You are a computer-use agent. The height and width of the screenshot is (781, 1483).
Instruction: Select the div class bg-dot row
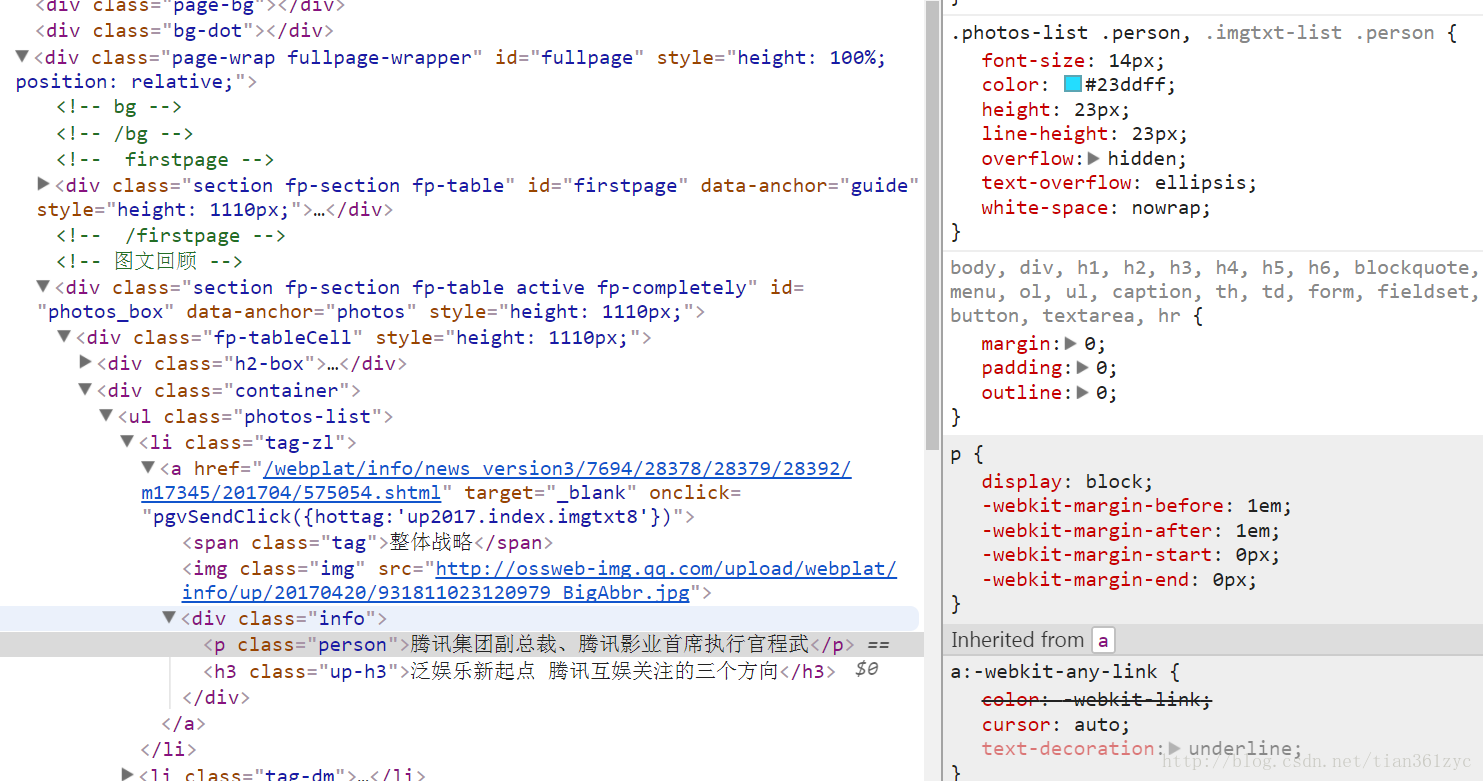460,31
